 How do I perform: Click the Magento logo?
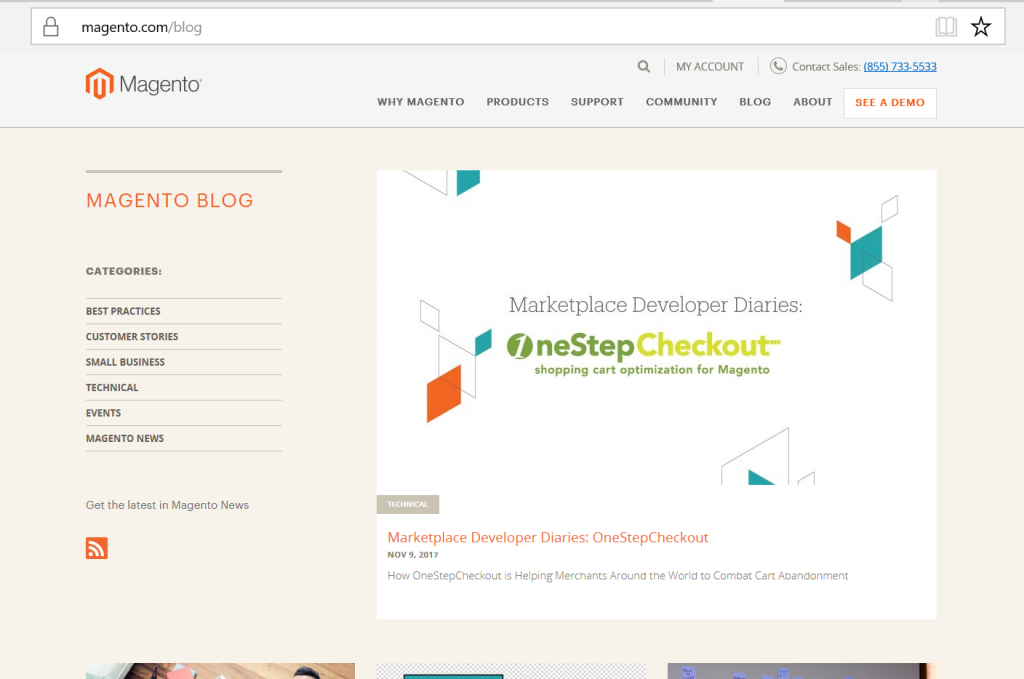click(144, 84)
